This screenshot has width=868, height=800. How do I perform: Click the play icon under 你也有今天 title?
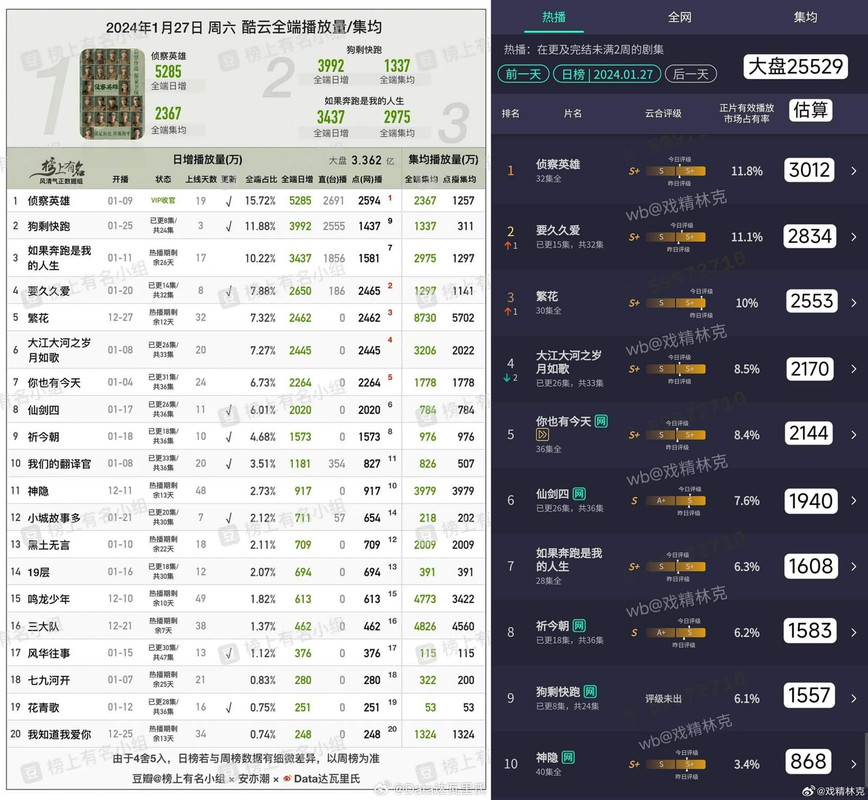542,435
